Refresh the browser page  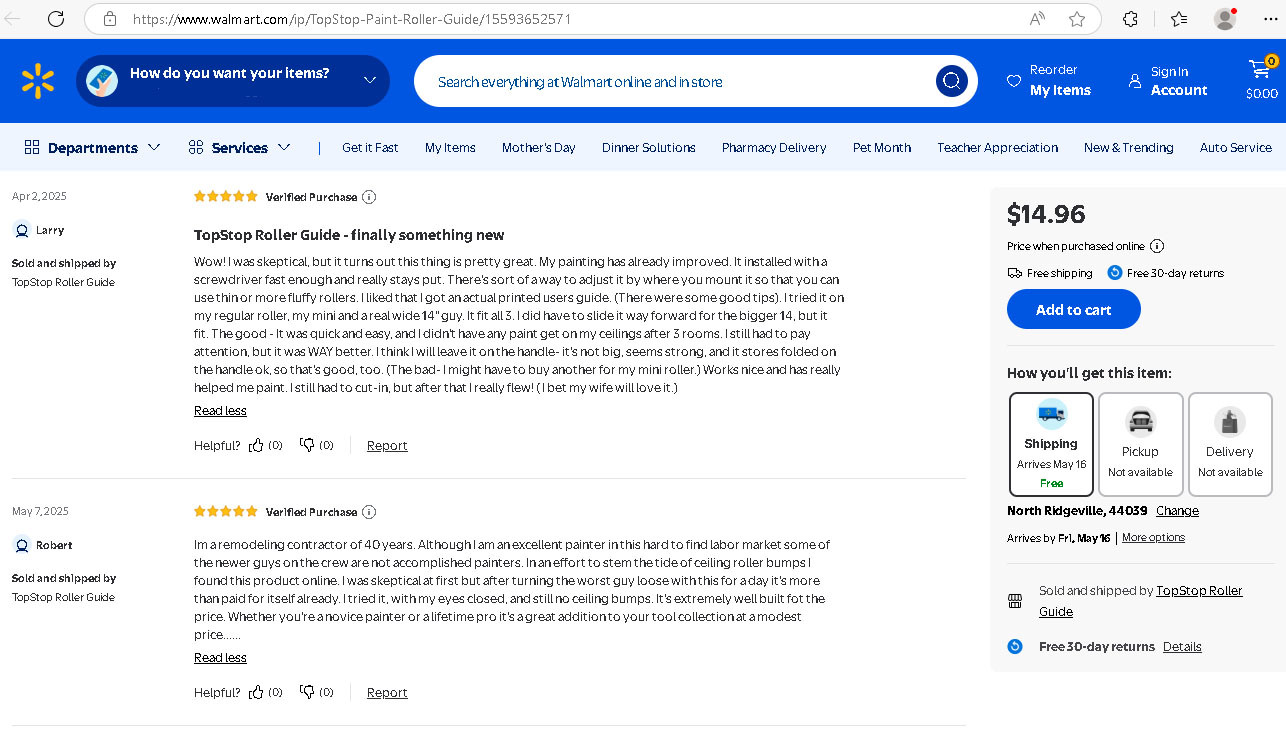[x=56, y=19]
